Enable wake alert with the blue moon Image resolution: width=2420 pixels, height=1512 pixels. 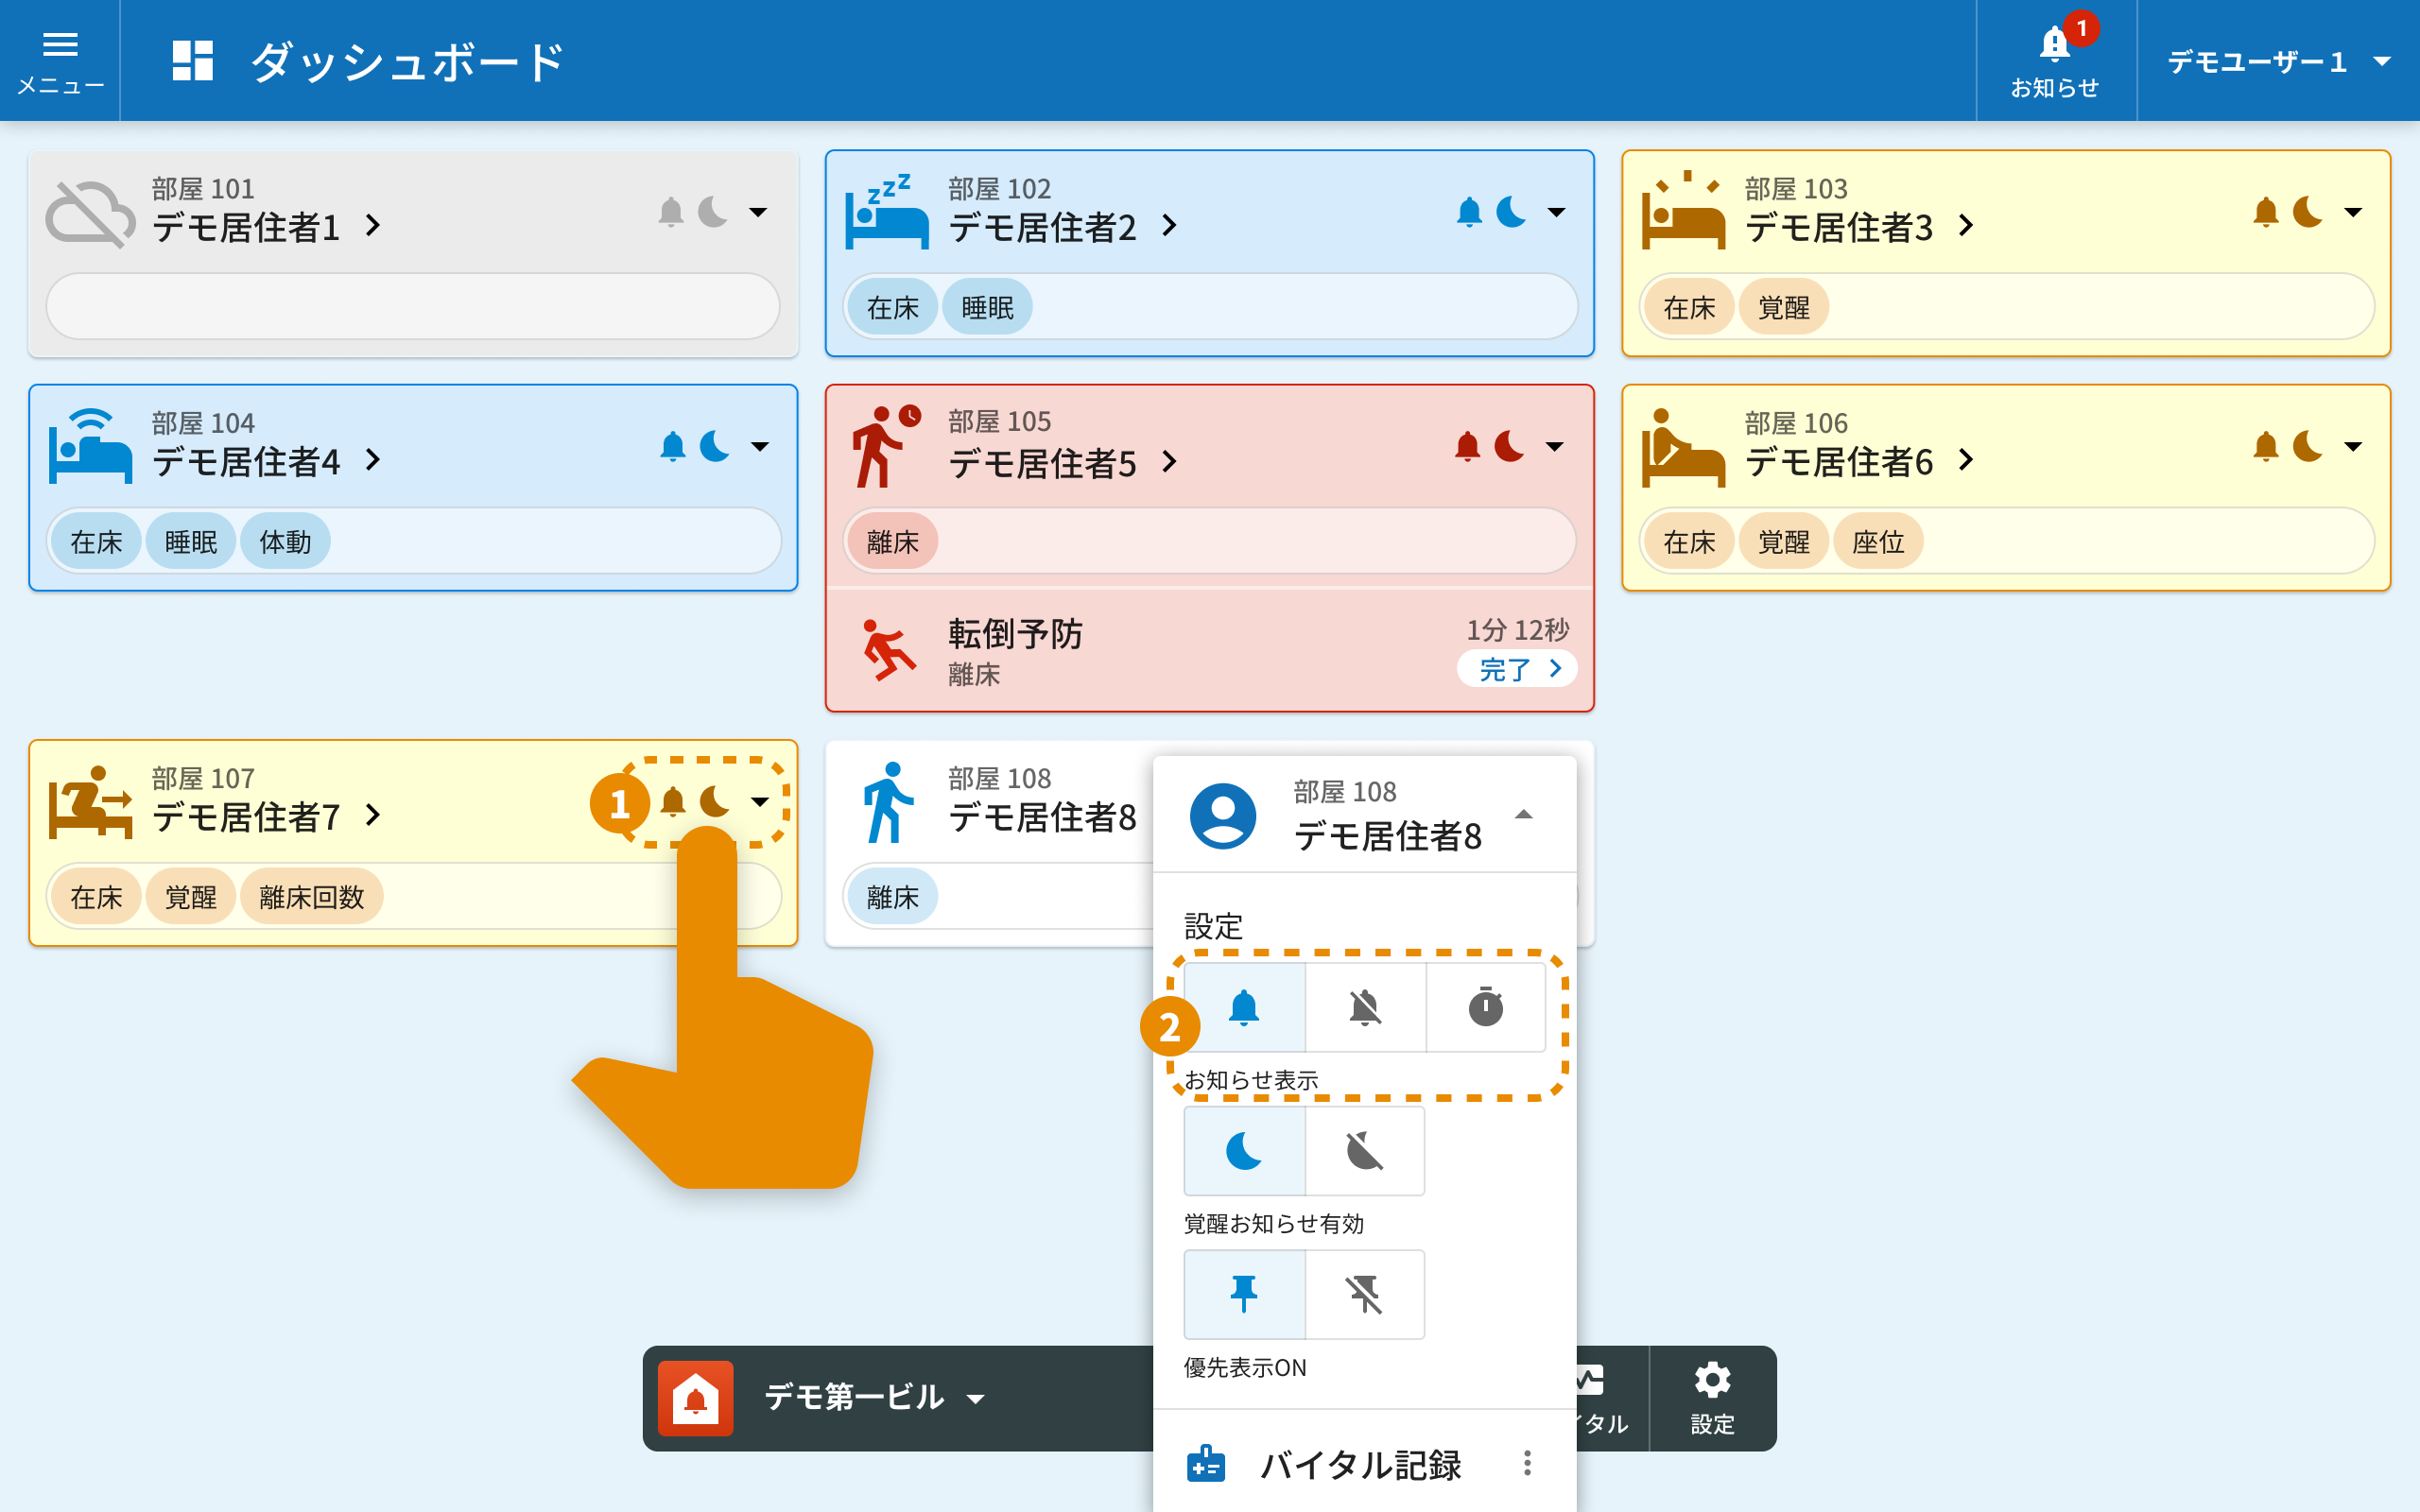pos(1244,1151)
